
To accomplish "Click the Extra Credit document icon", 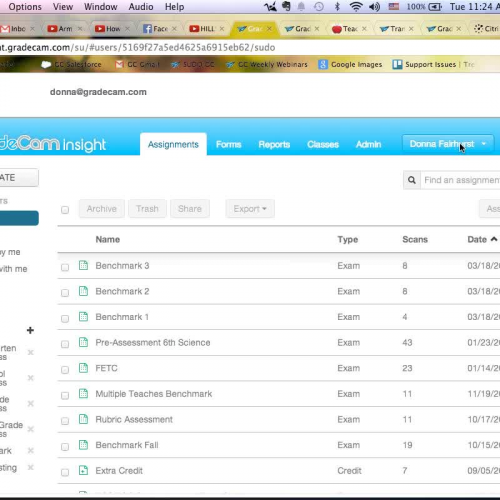I will 83,470.
